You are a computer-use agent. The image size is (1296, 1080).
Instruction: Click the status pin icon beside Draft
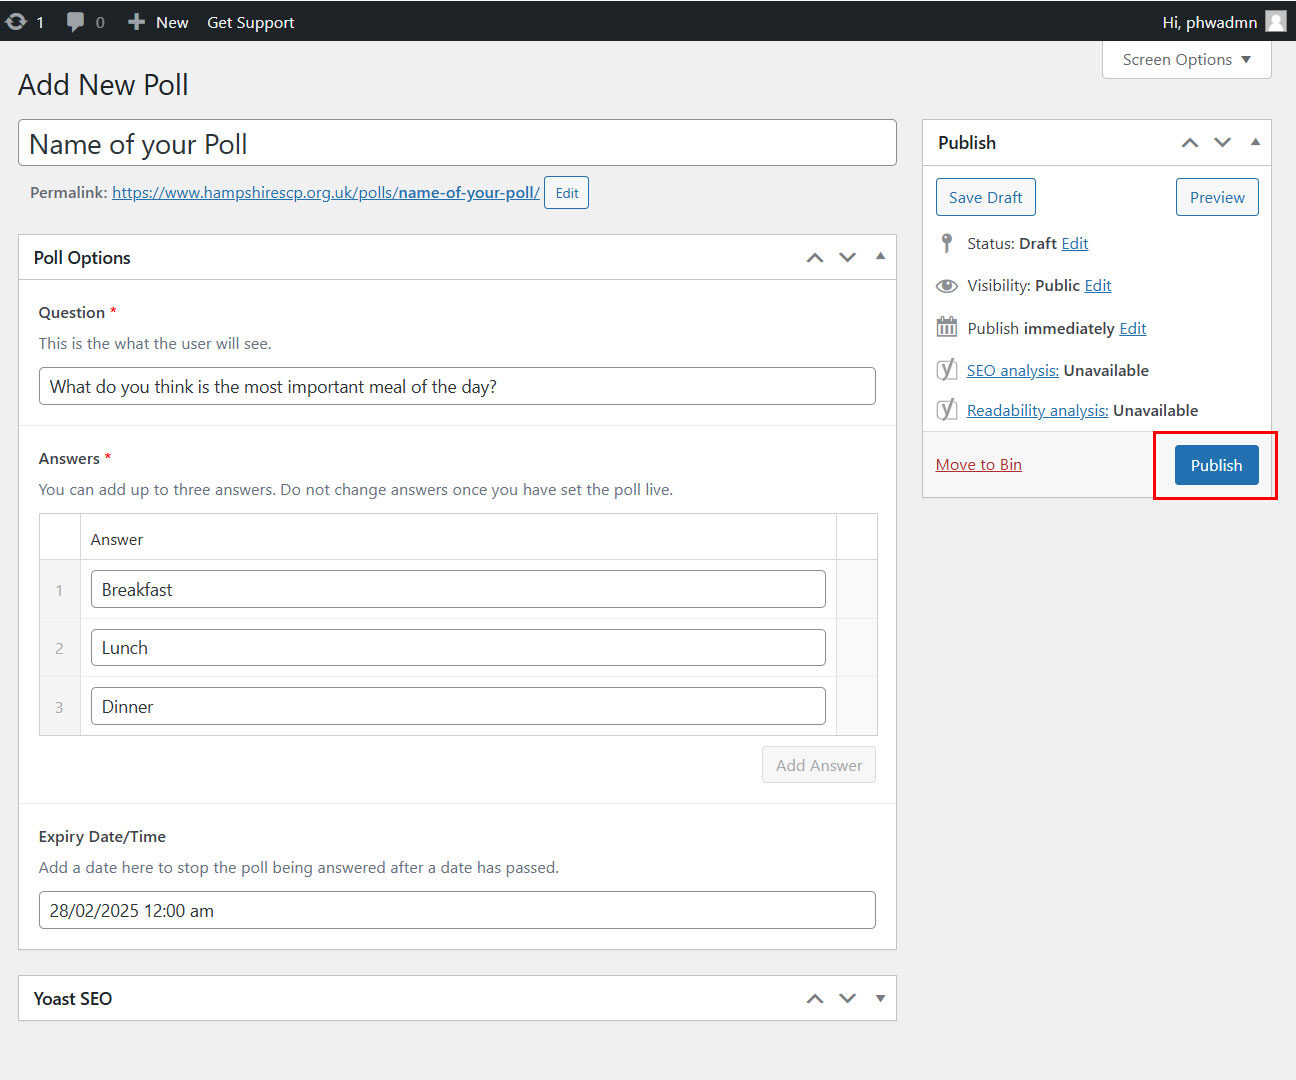click(946, 243)
